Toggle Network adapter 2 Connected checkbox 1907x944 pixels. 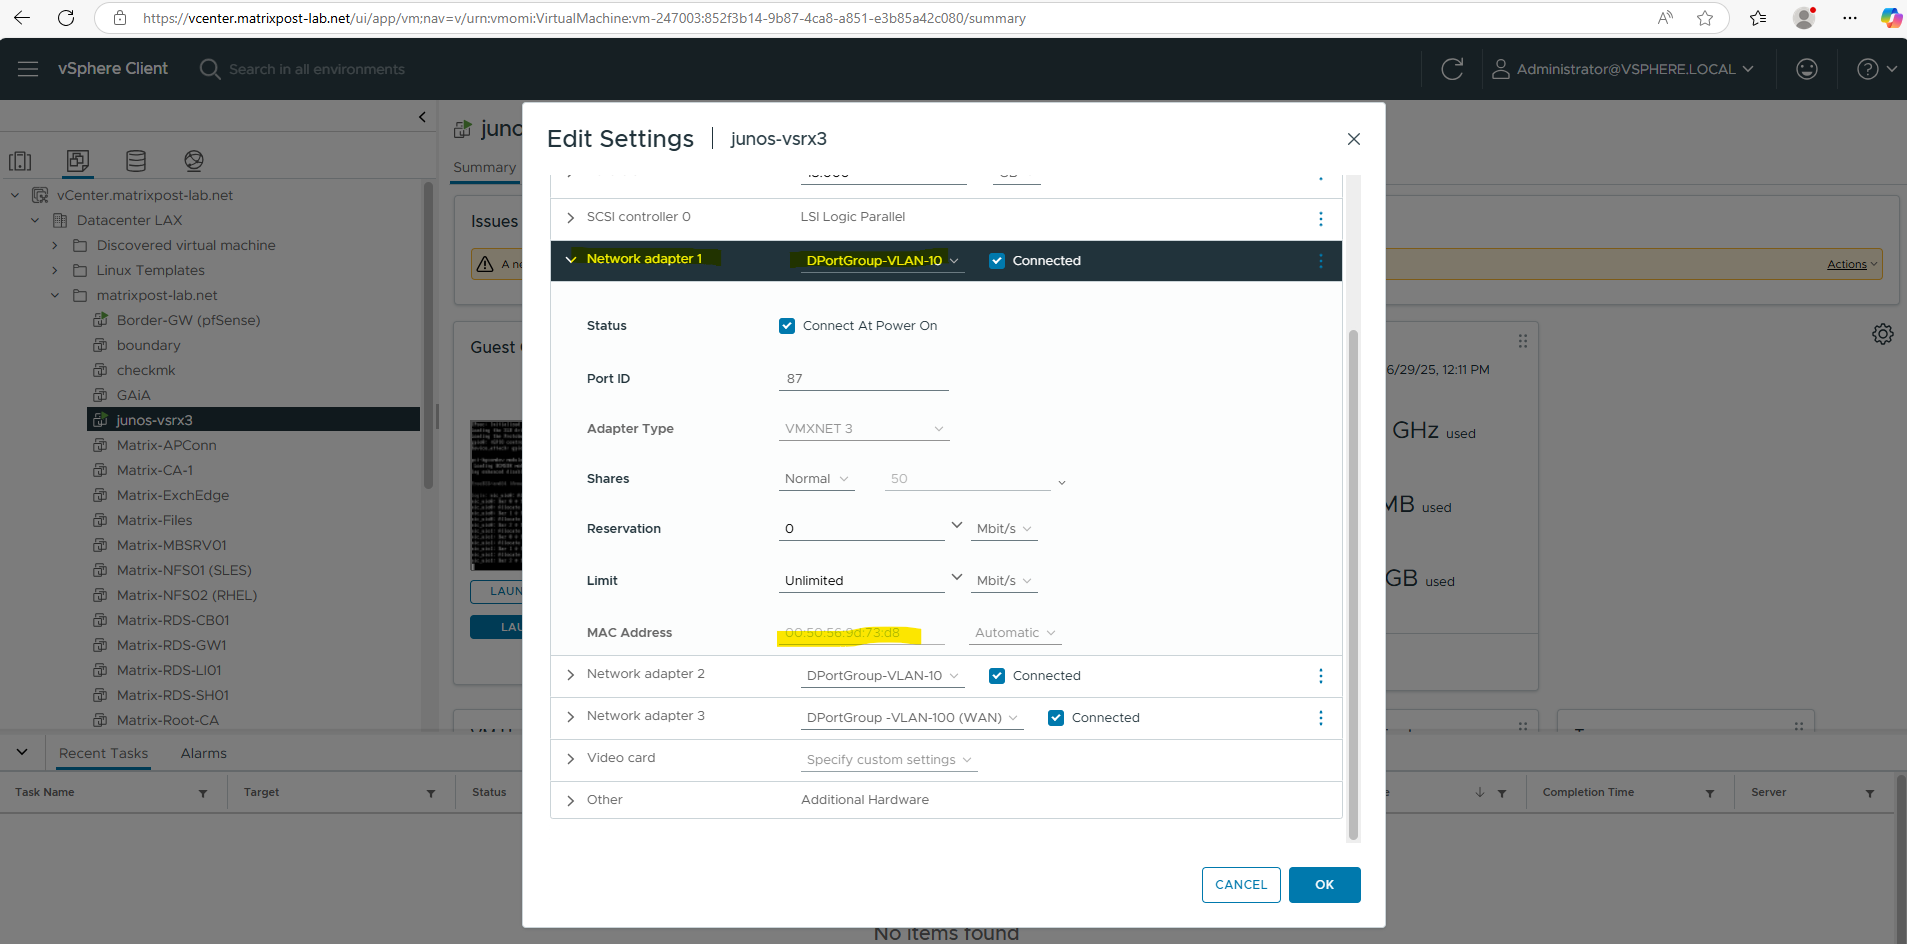click(997, 676)
